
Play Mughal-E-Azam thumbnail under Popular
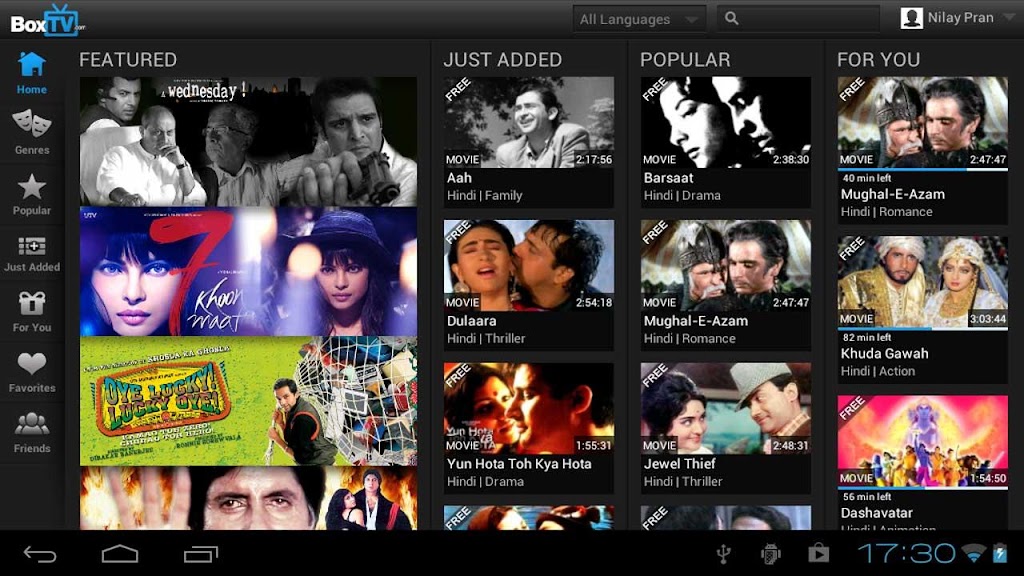[726, 265]
